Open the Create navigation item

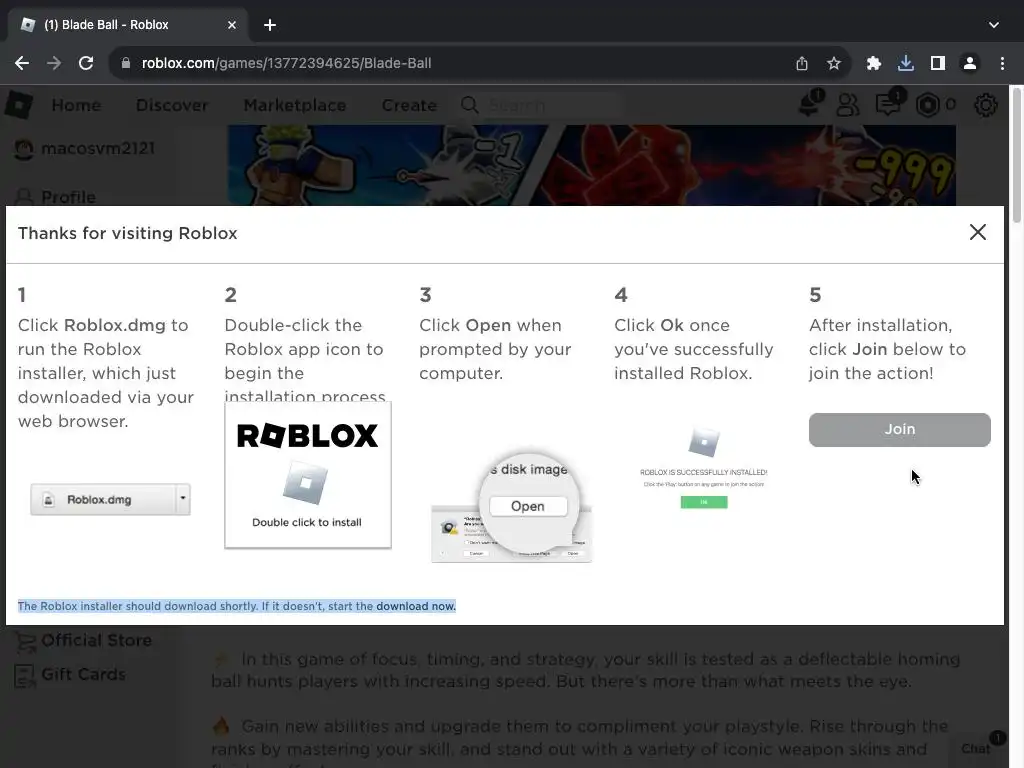coord(409,105)
